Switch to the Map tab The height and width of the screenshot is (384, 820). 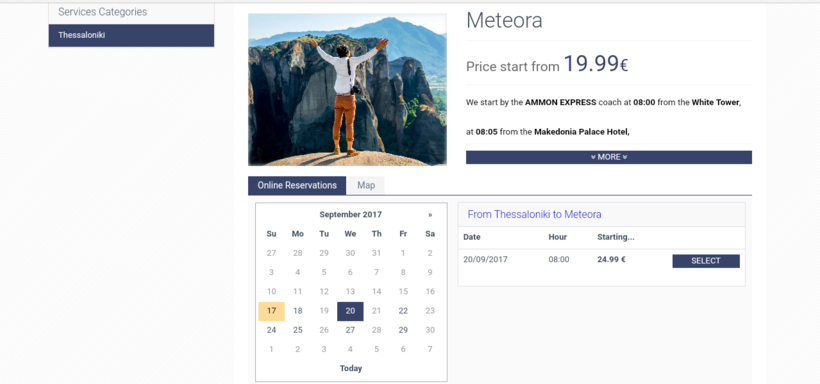[x=366, y=185]
